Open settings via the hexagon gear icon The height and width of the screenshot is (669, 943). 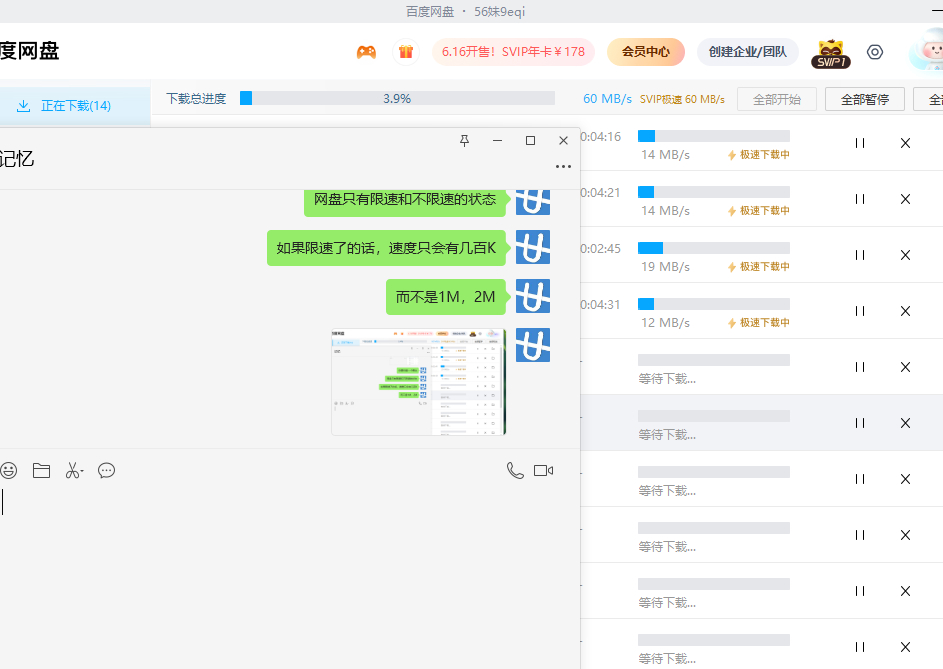click(875, 52)
